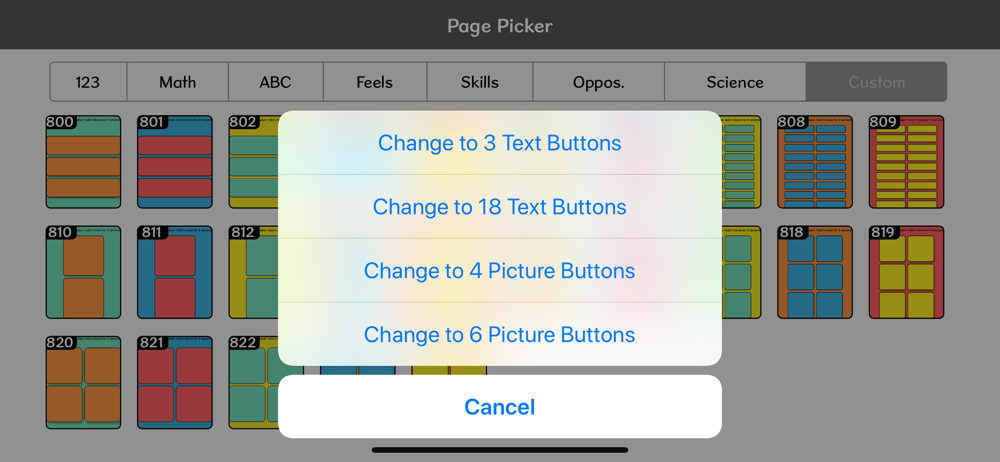This screenshot has width=1000, height=462.
Task: Switch to the 123 tab
Action: coord(89,82)
